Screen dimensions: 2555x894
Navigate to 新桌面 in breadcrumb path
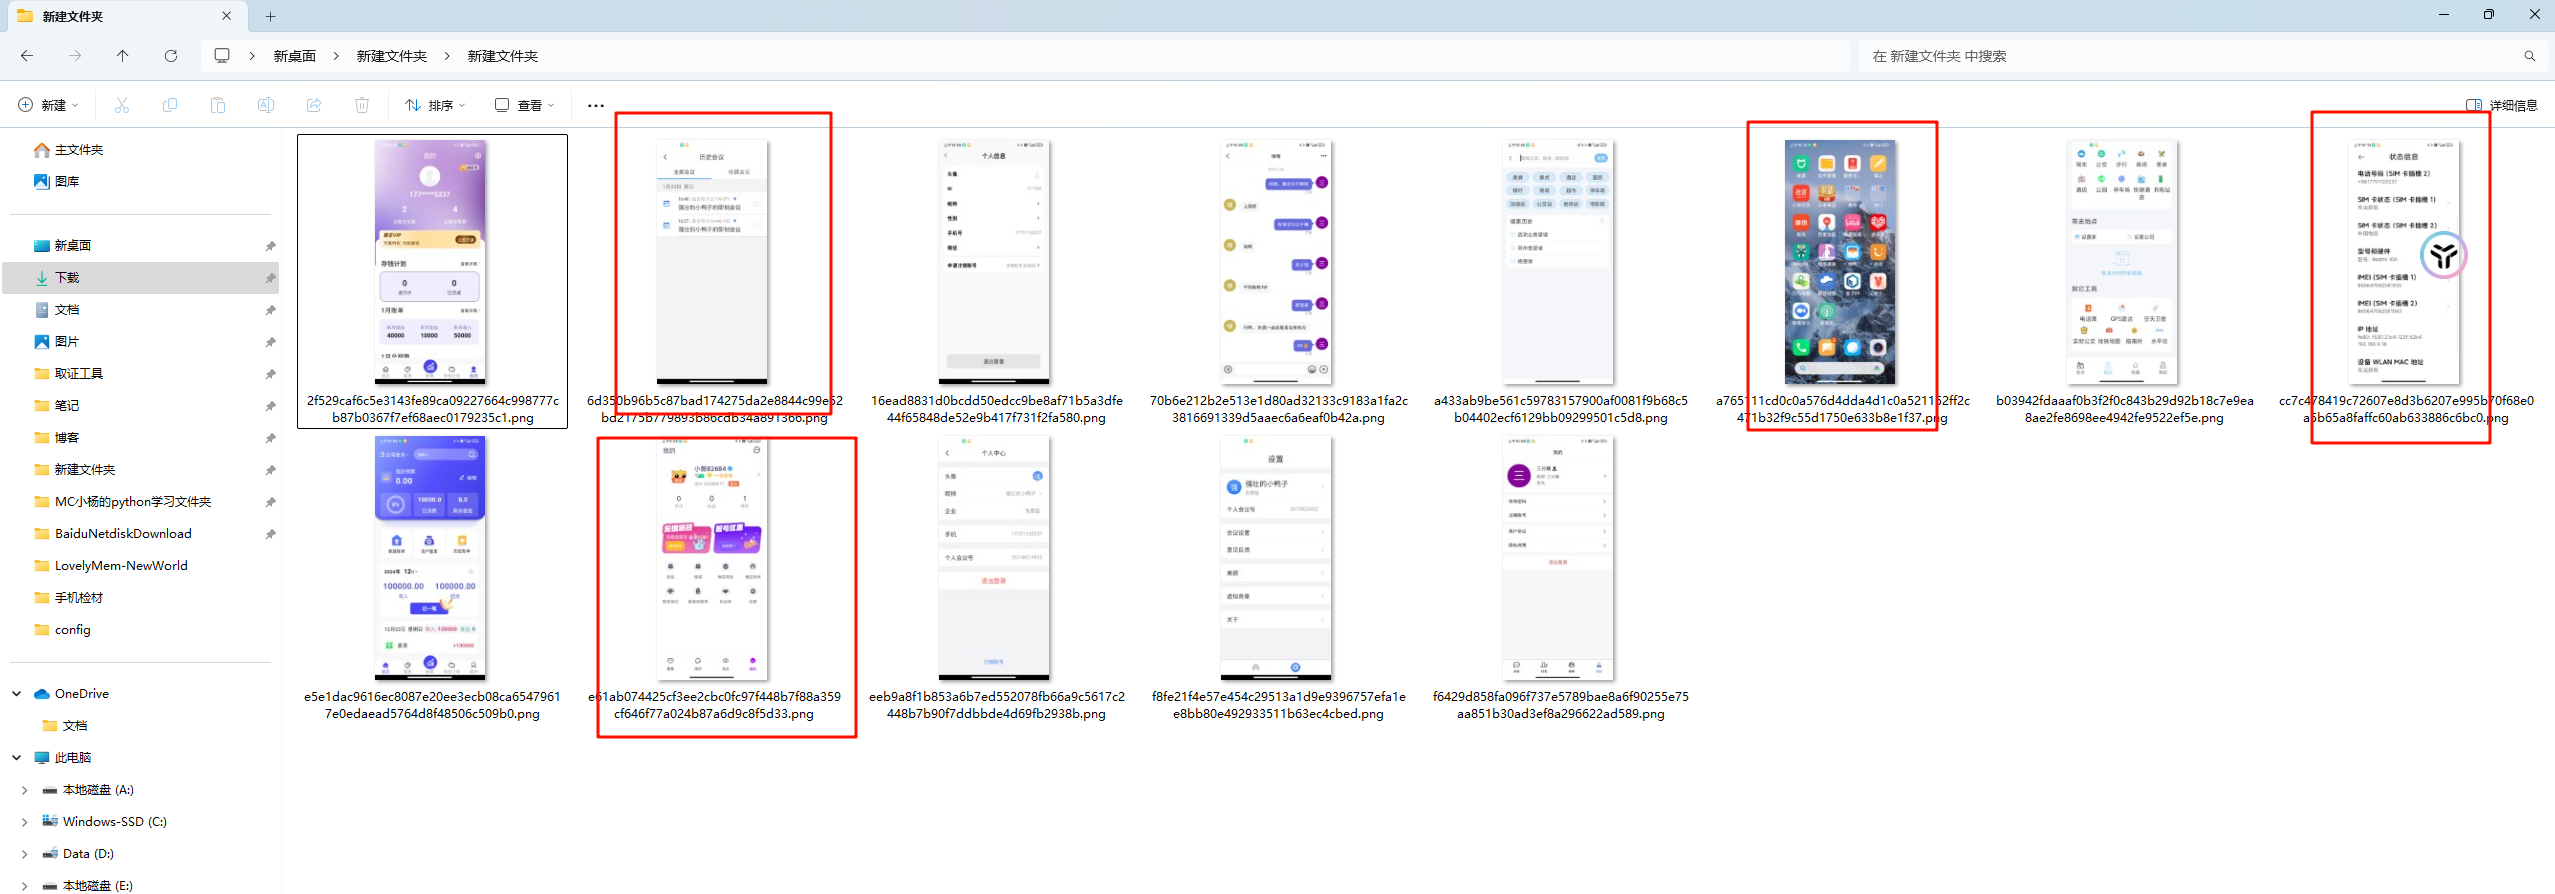point(294,56)
